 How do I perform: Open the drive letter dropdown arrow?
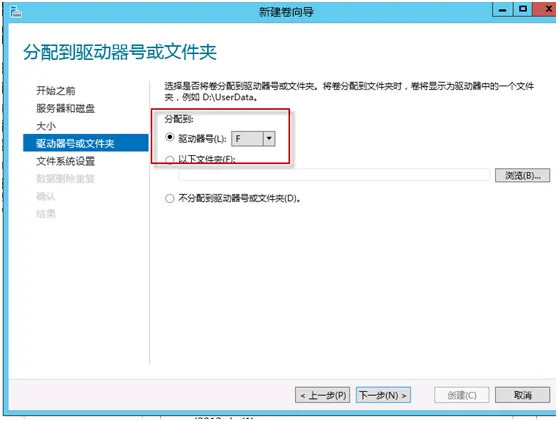(x=269, y=138)
